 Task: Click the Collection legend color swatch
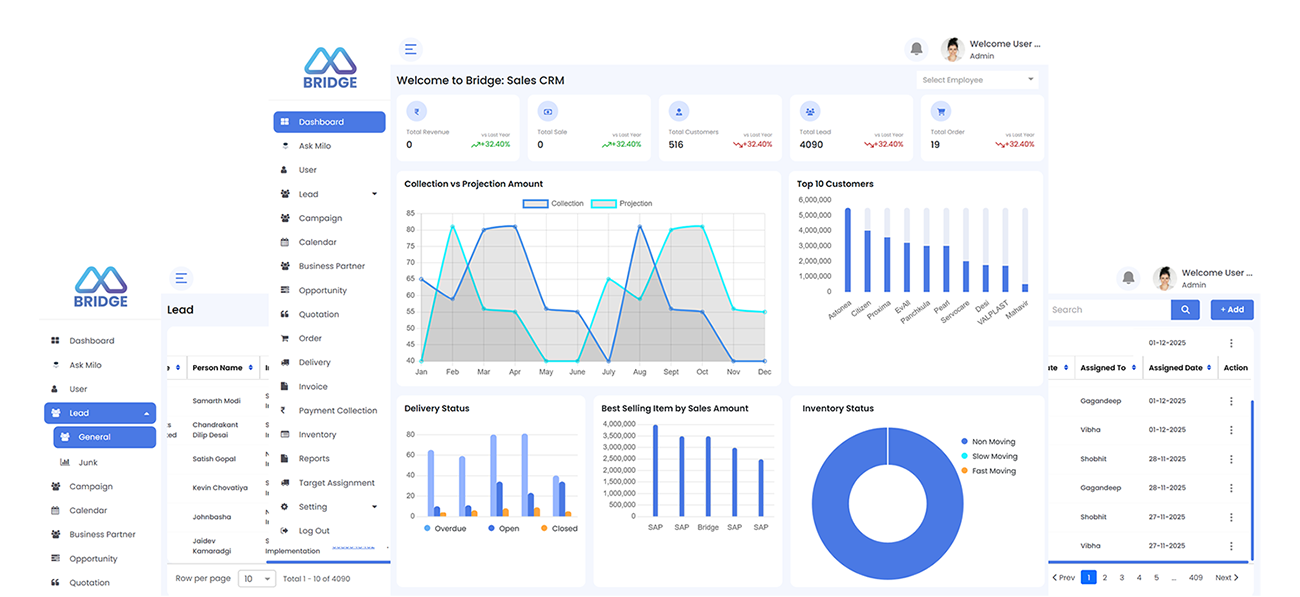(536, 204)
